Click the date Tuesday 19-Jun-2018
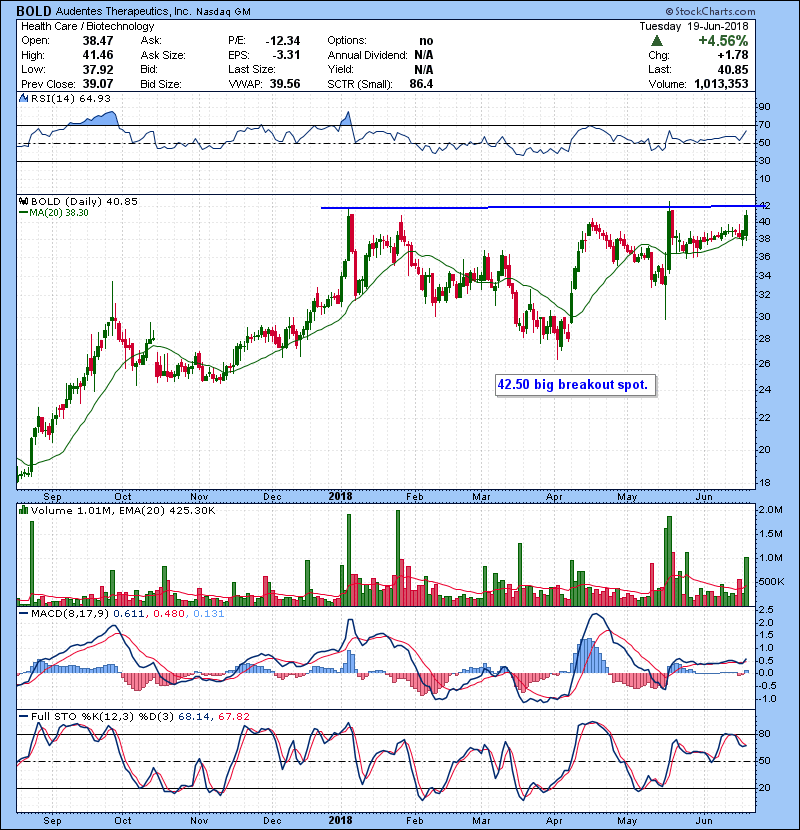The height and width of the screenshot is (830, 800). point(694,26)
